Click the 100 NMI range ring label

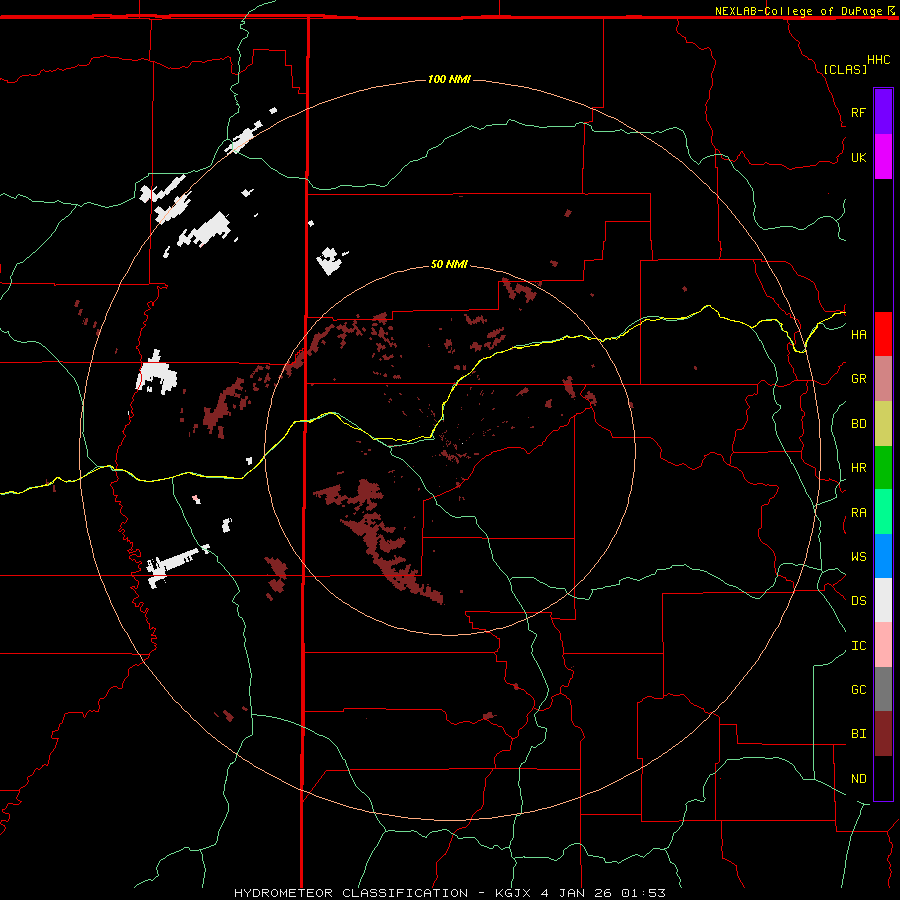coord(449,79)
